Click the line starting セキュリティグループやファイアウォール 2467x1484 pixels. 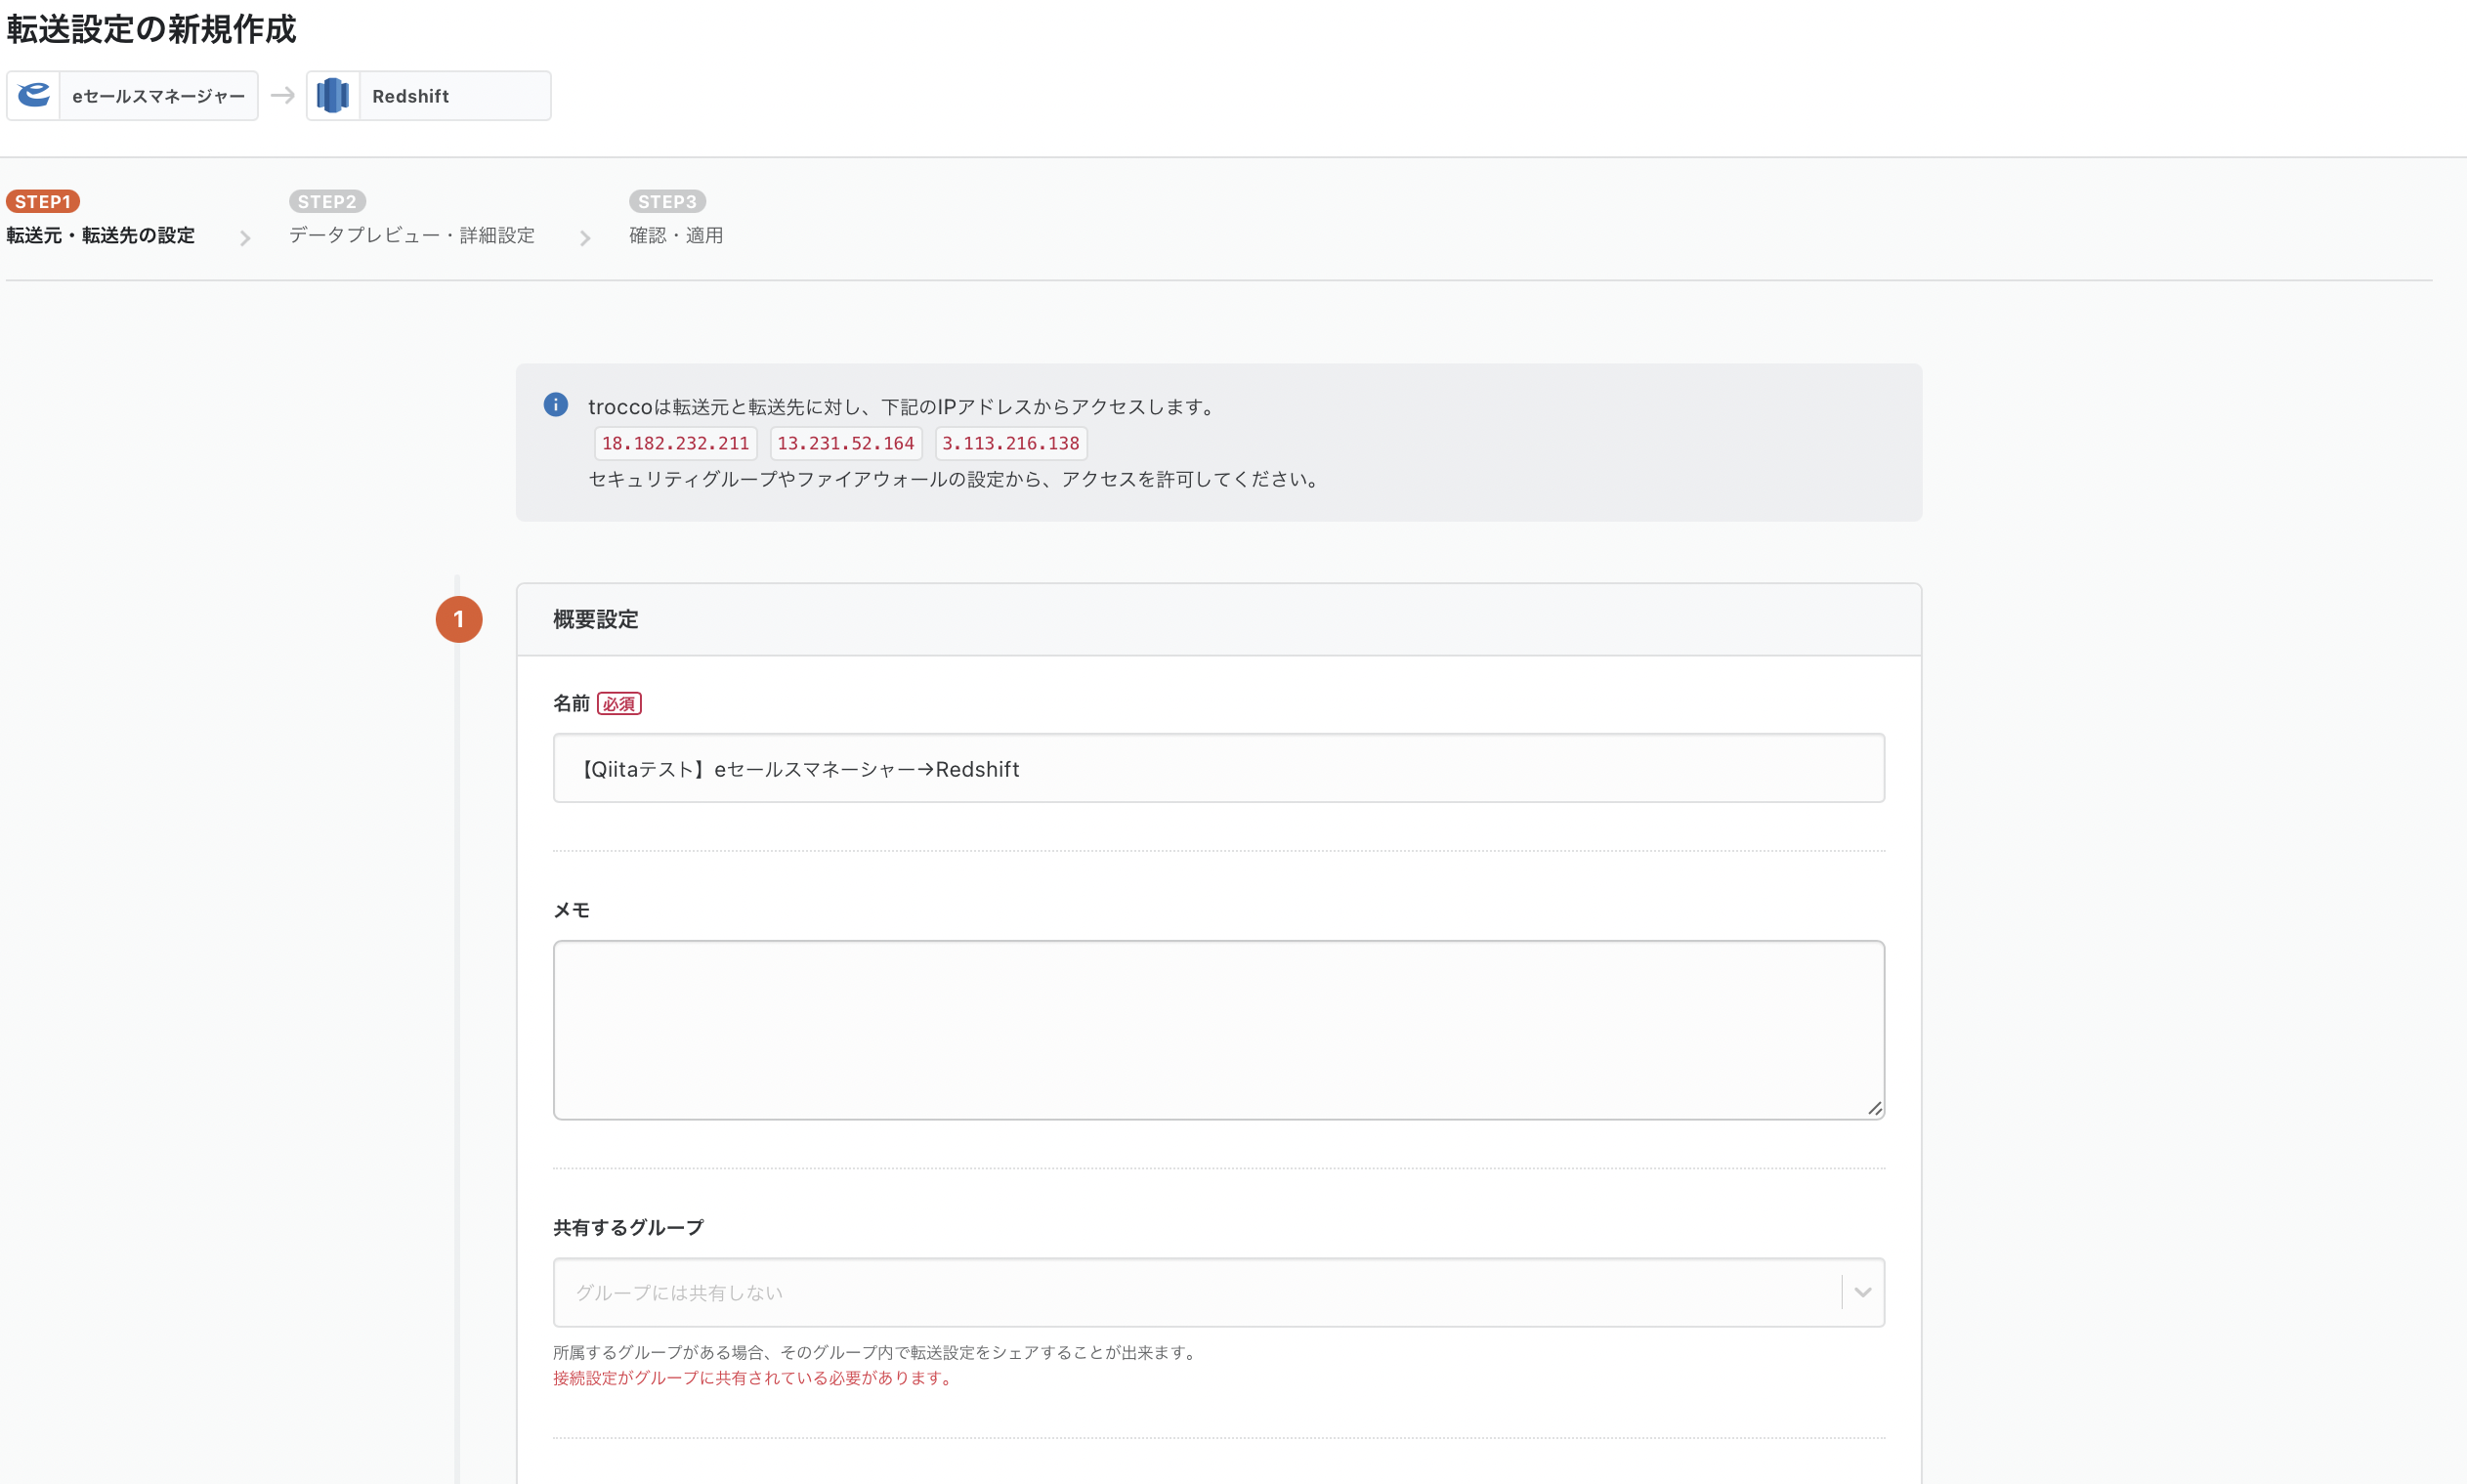pyautogui.click(x=956, y=479)
